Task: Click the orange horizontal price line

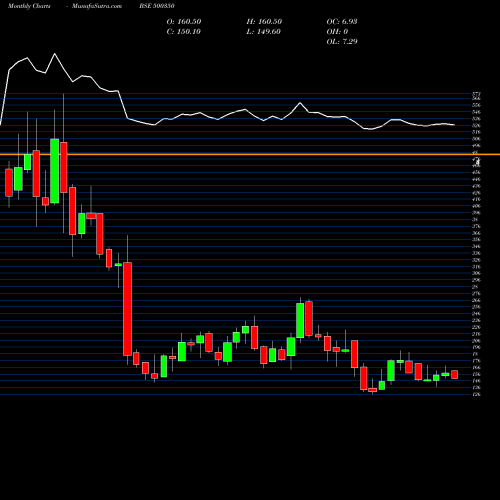Action: [250, 154]
